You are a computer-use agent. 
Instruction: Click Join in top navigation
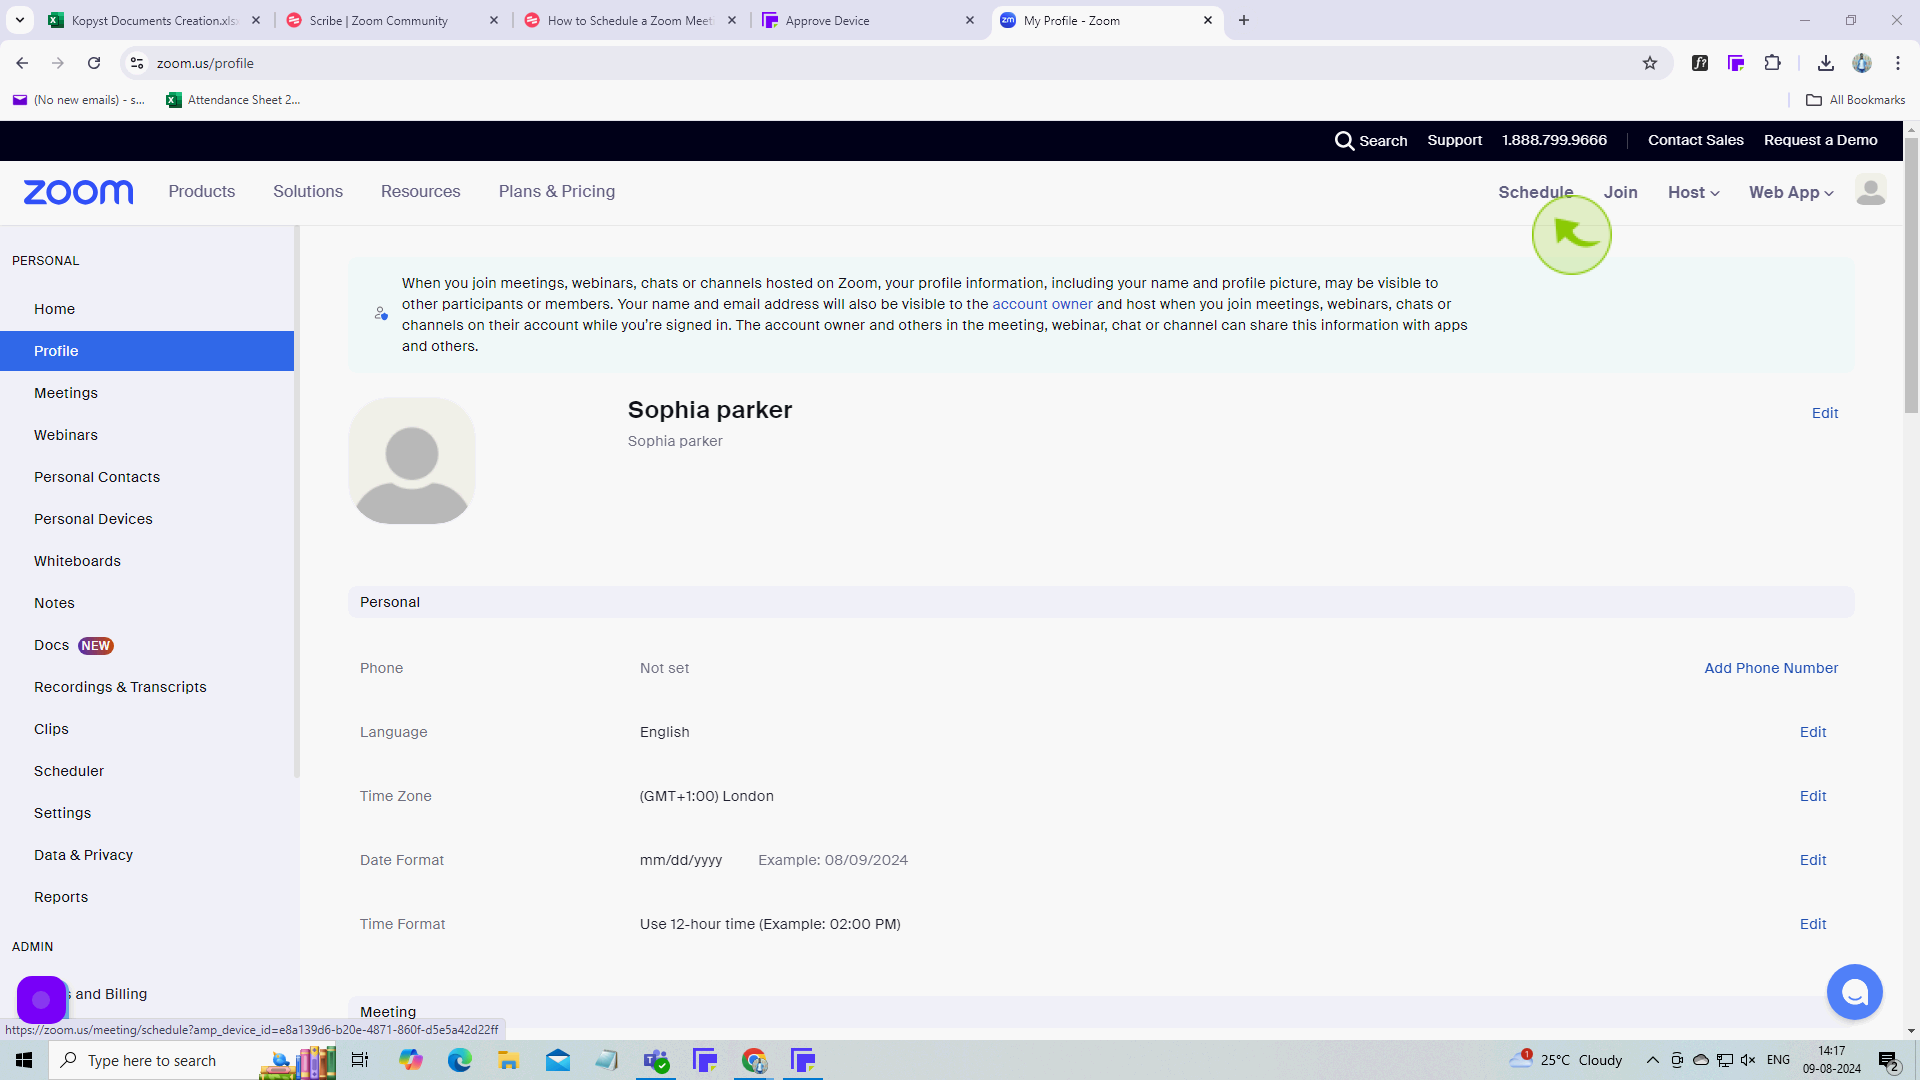(x=1620, y=192)
